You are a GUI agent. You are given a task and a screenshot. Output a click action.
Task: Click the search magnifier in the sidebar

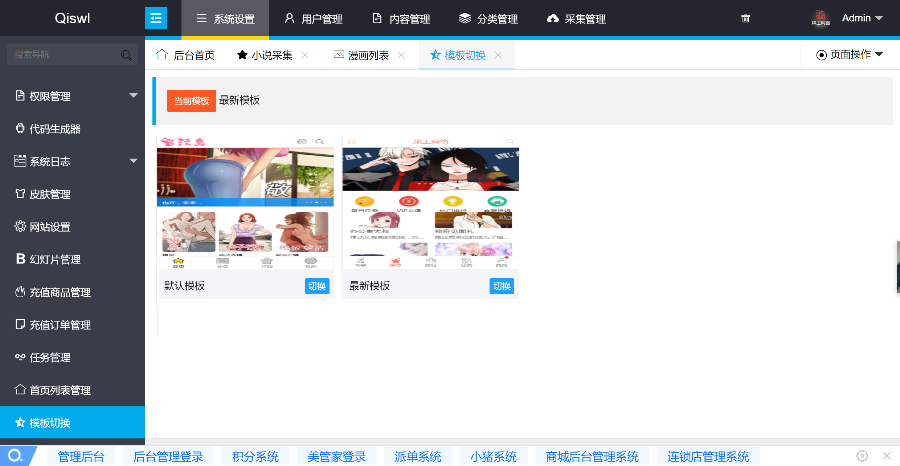(x=126, y=56)
